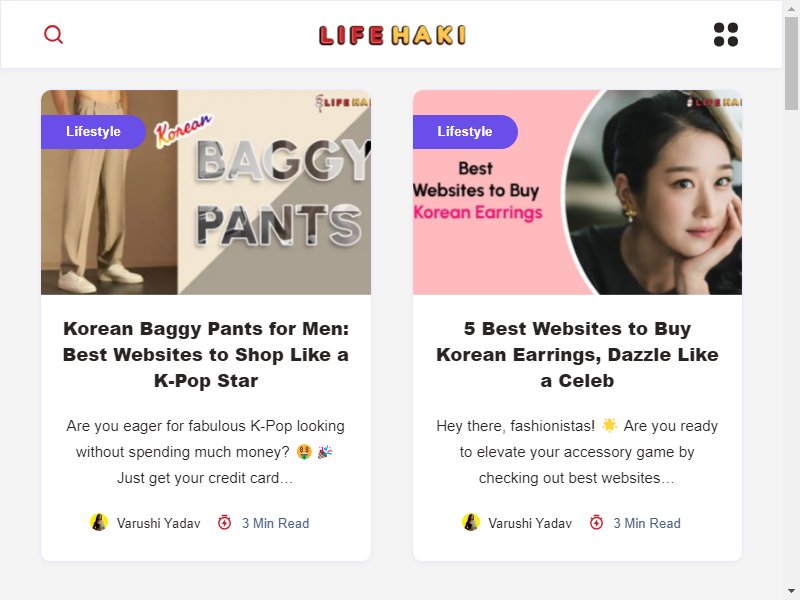Click the 3 Min Read label on earrings card
The image size is (800, 600).
point(647,523)
